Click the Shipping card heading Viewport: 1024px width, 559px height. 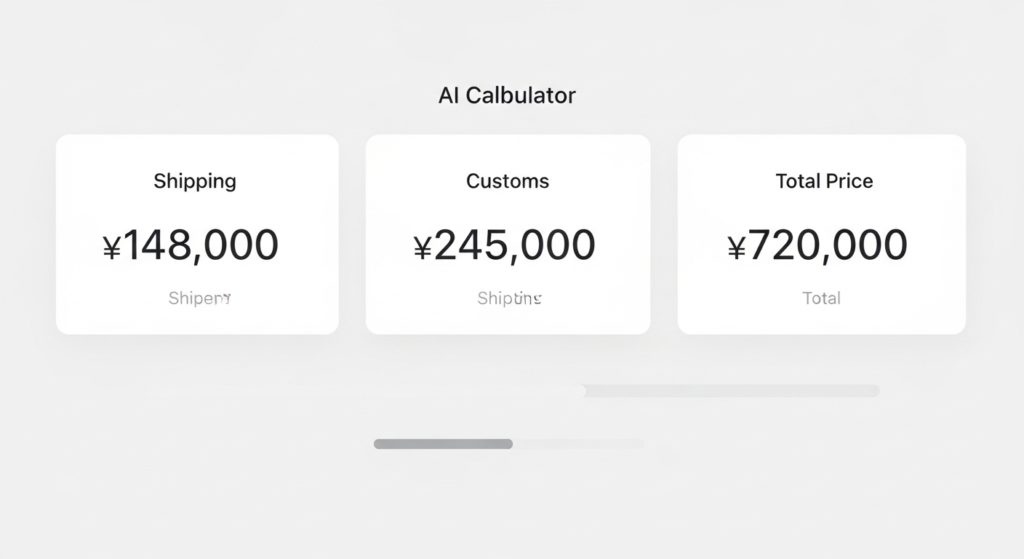pos(195,181)
